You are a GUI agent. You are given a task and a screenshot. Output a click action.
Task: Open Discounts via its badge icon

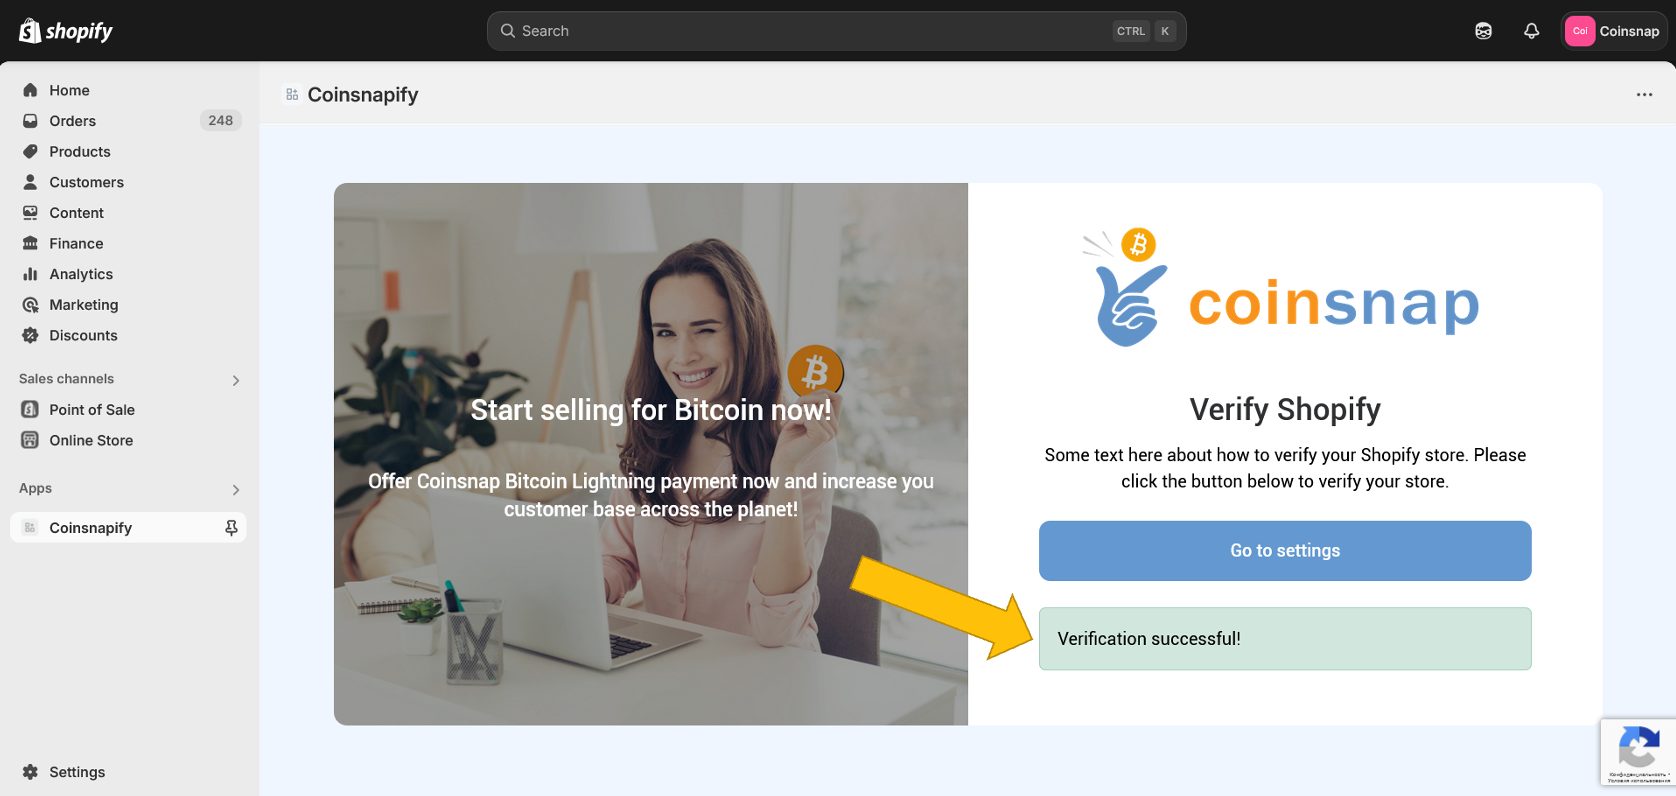pos(30,335)
